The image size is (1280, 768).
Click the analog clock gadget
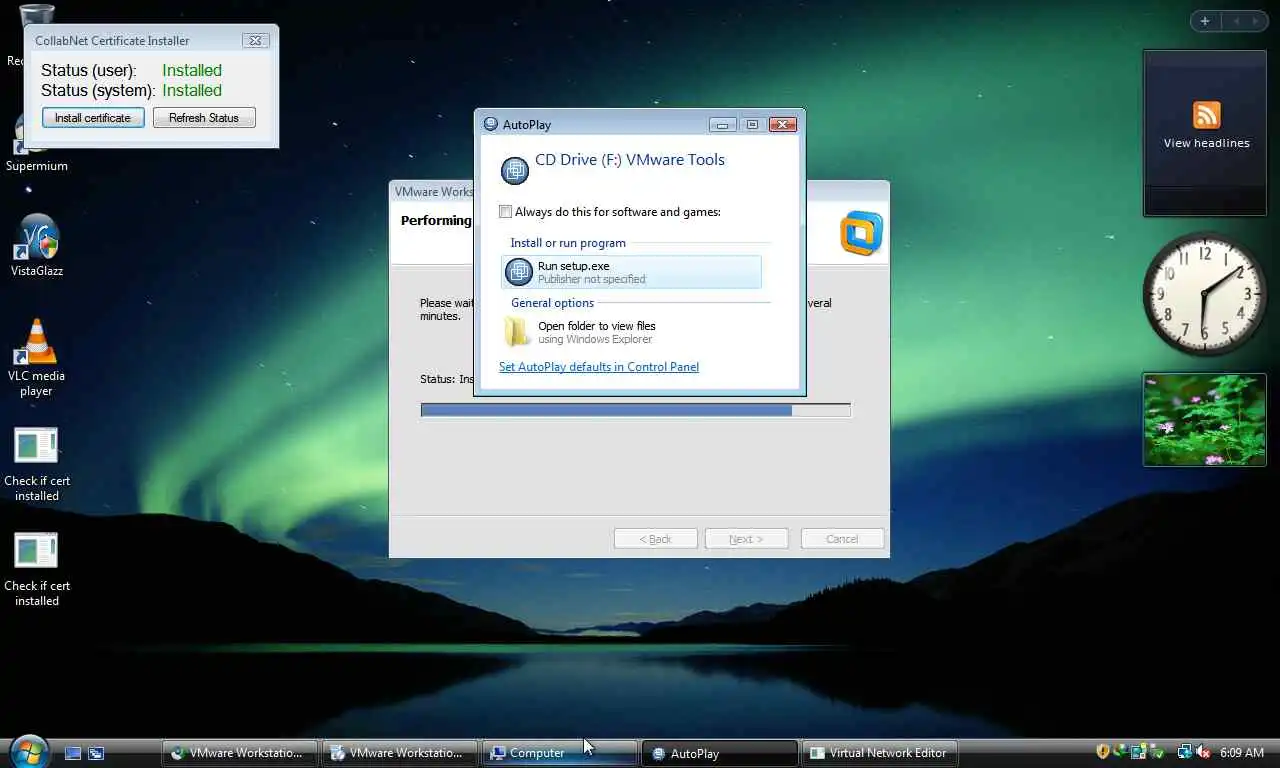coord(1205,293)
